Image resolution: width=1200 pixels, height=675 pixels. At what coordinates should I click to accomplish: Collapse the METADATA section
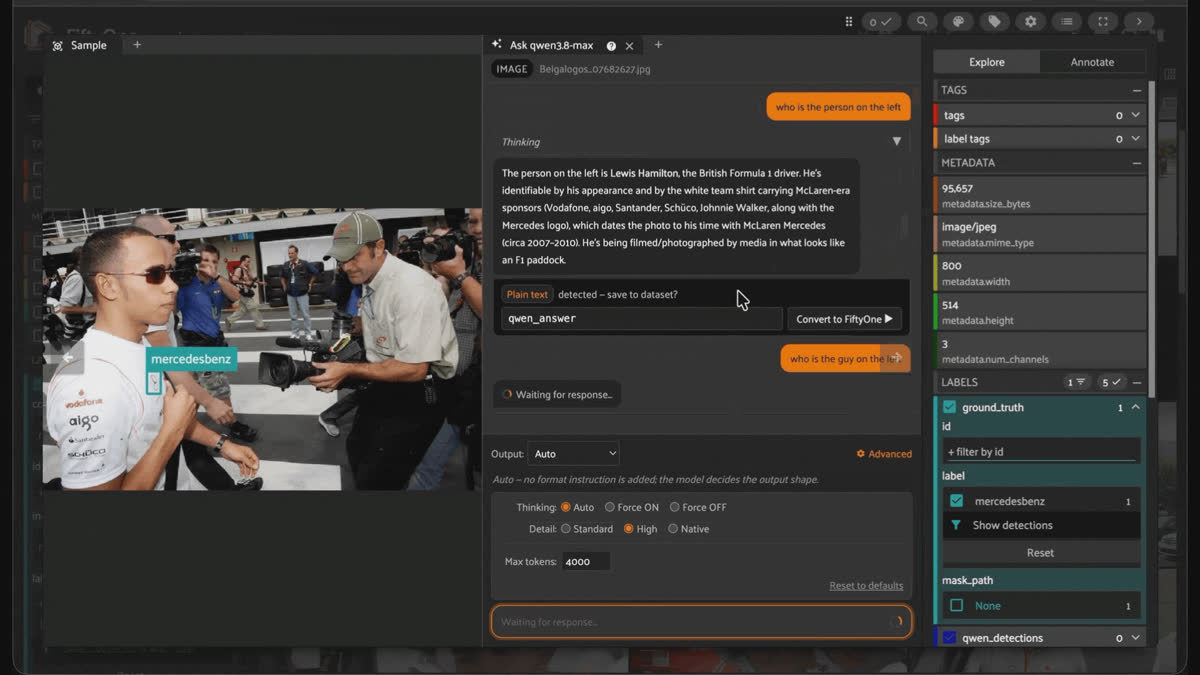(1137, 162)
